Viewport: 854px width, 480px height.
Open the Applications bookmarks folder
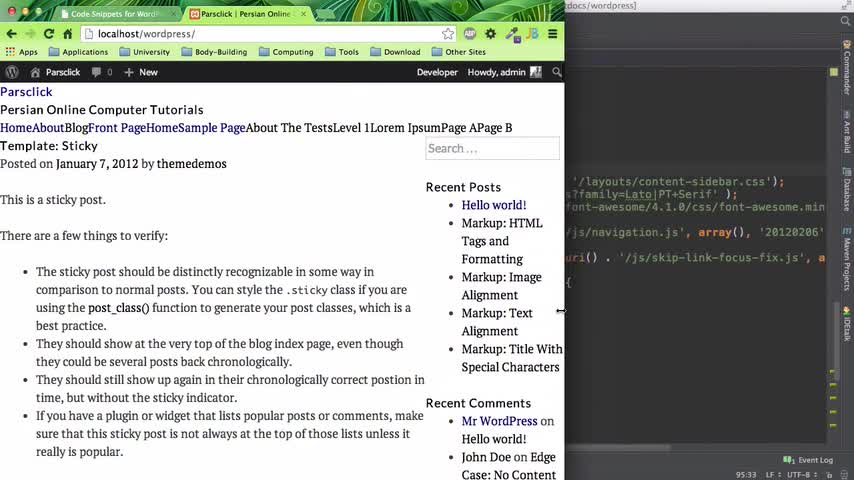click(78, 52)
